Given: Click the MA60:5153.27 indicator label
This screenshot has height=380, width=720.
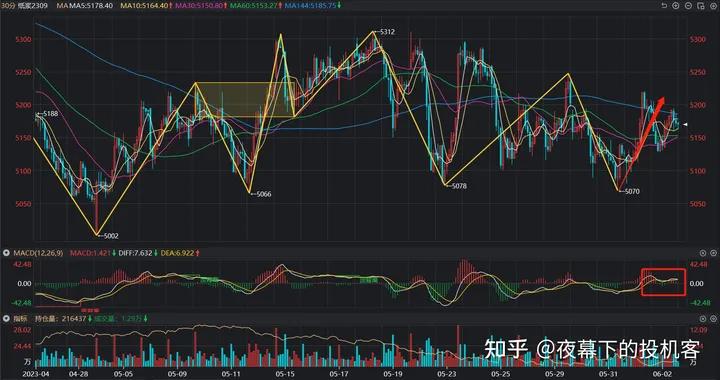Looking at the screenshot, I should 252,6.
